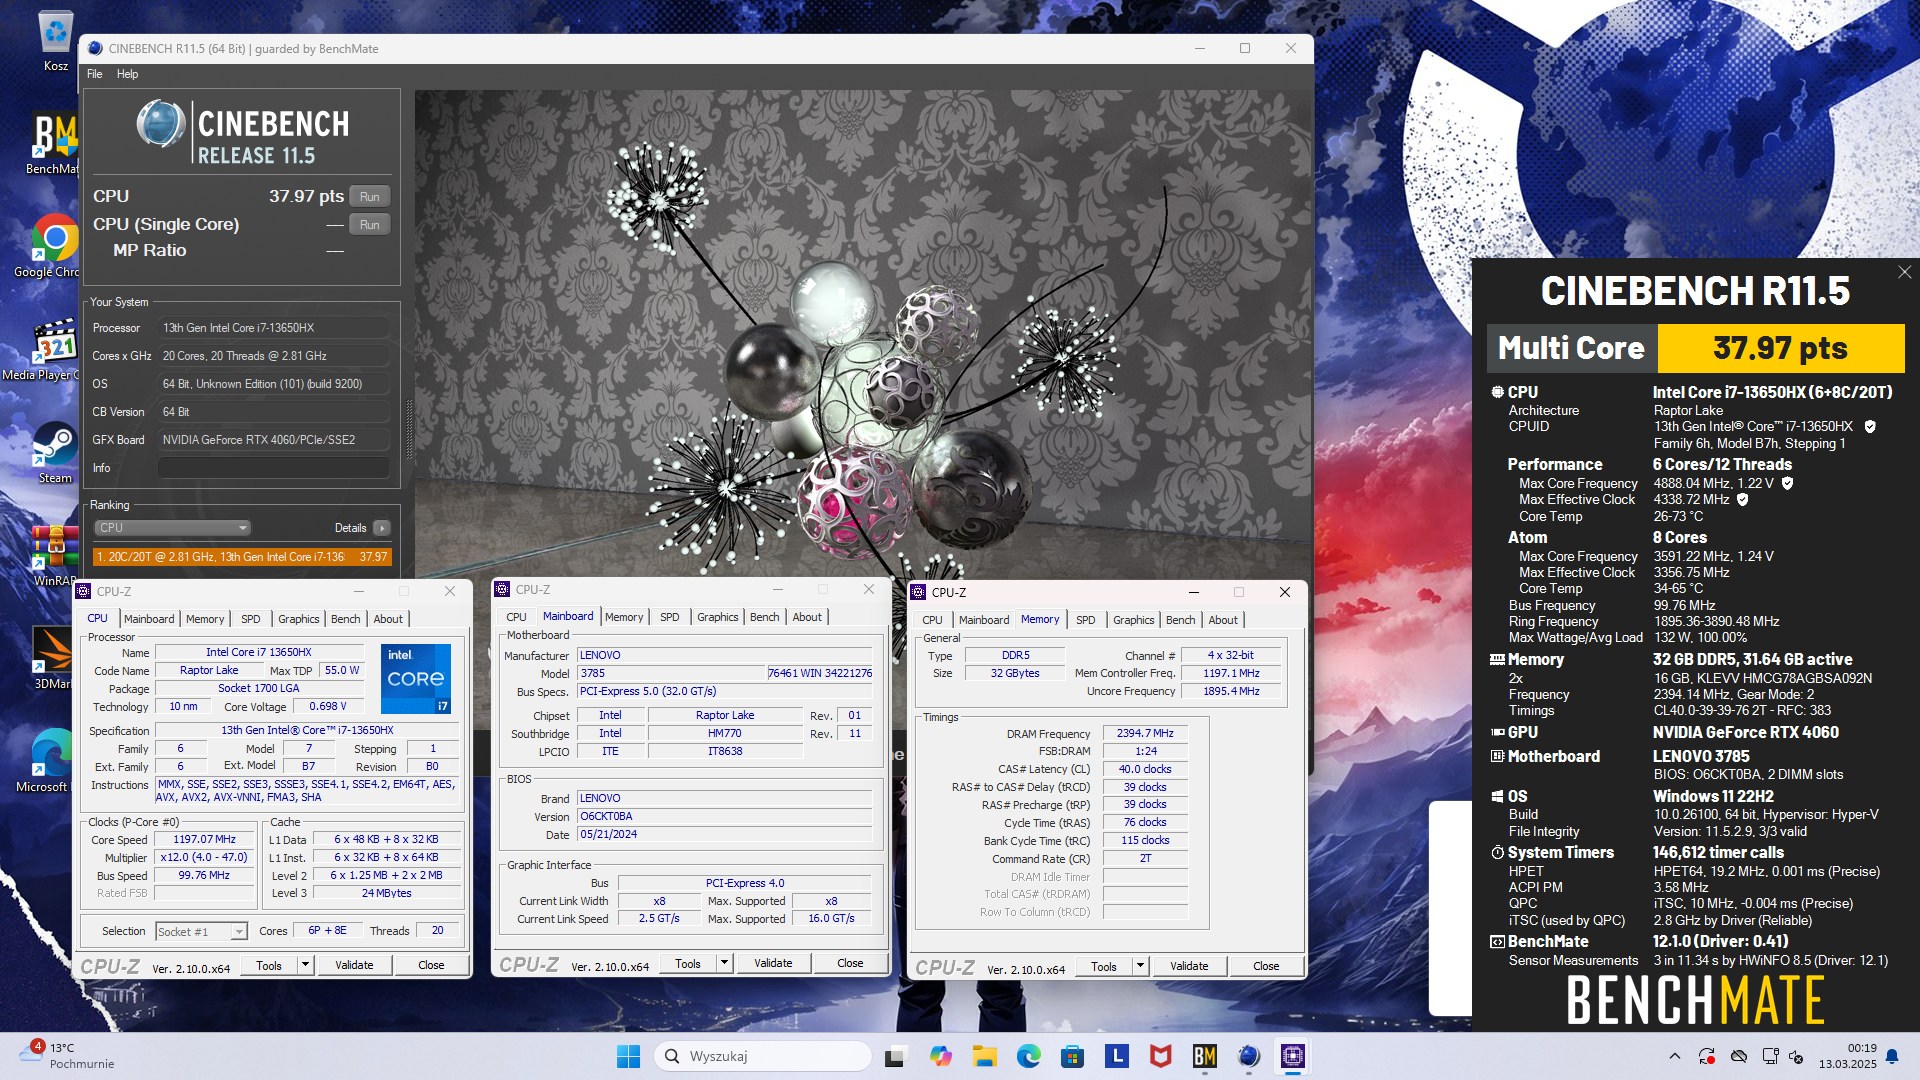
Task: Open the weather widget showing 13°C
Action: tap(68, 1056)
